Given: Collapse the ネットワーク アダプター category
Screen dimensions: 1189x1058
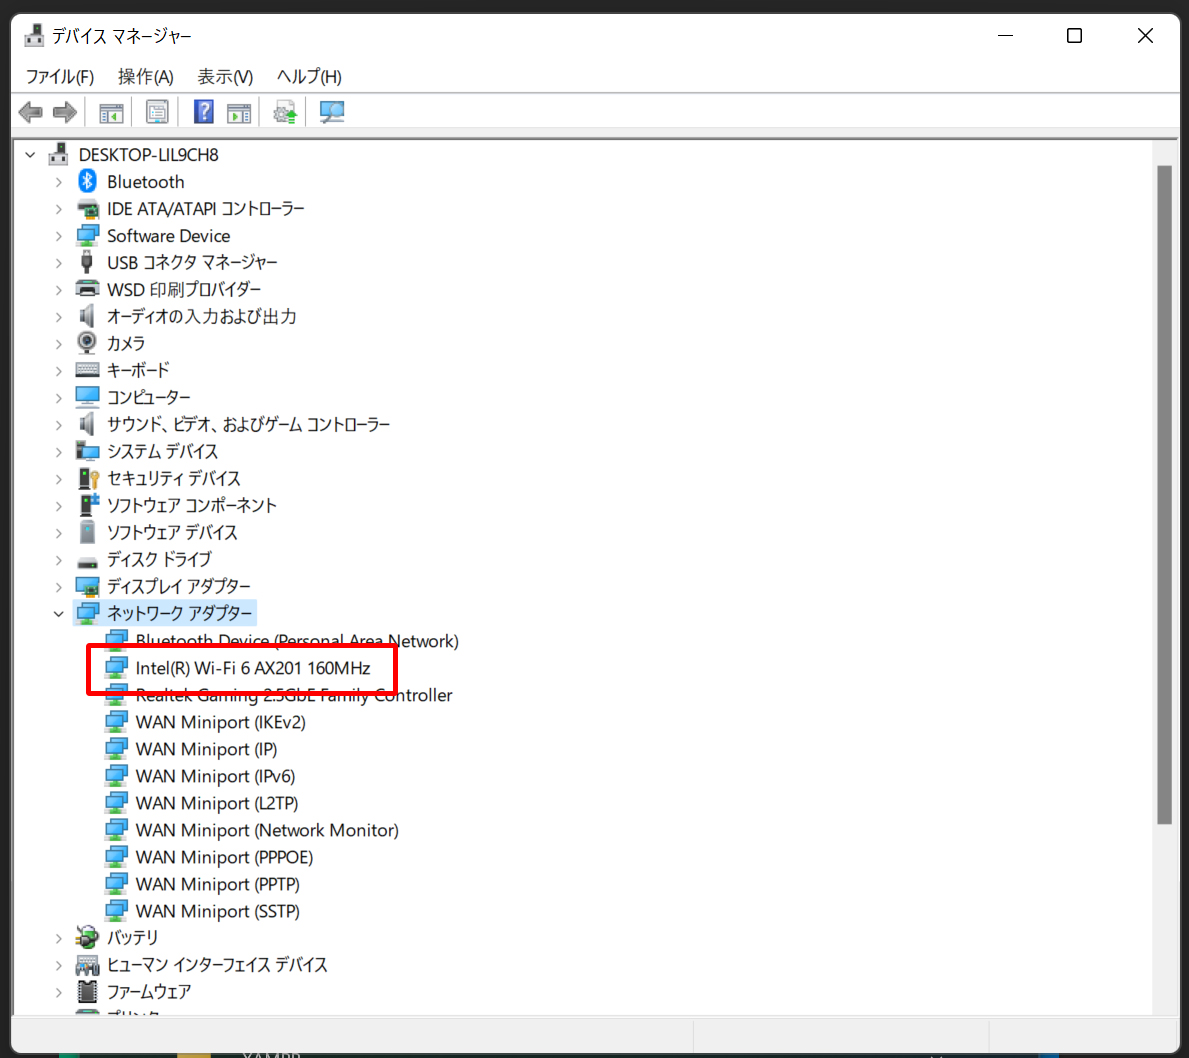Looking at the screenshot, I should point(59,614).
